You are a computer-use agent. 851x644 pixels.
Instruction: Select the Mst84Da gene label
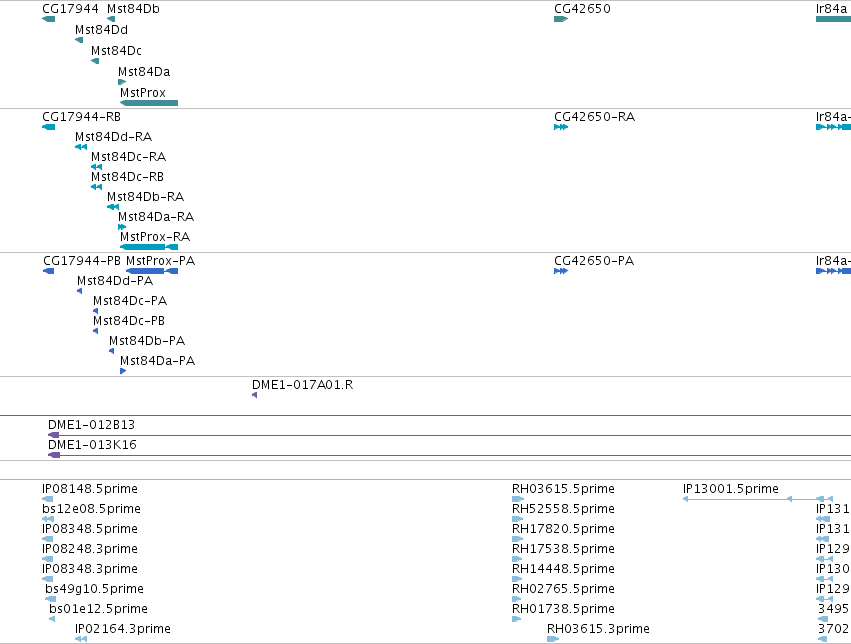coord(144,72)
